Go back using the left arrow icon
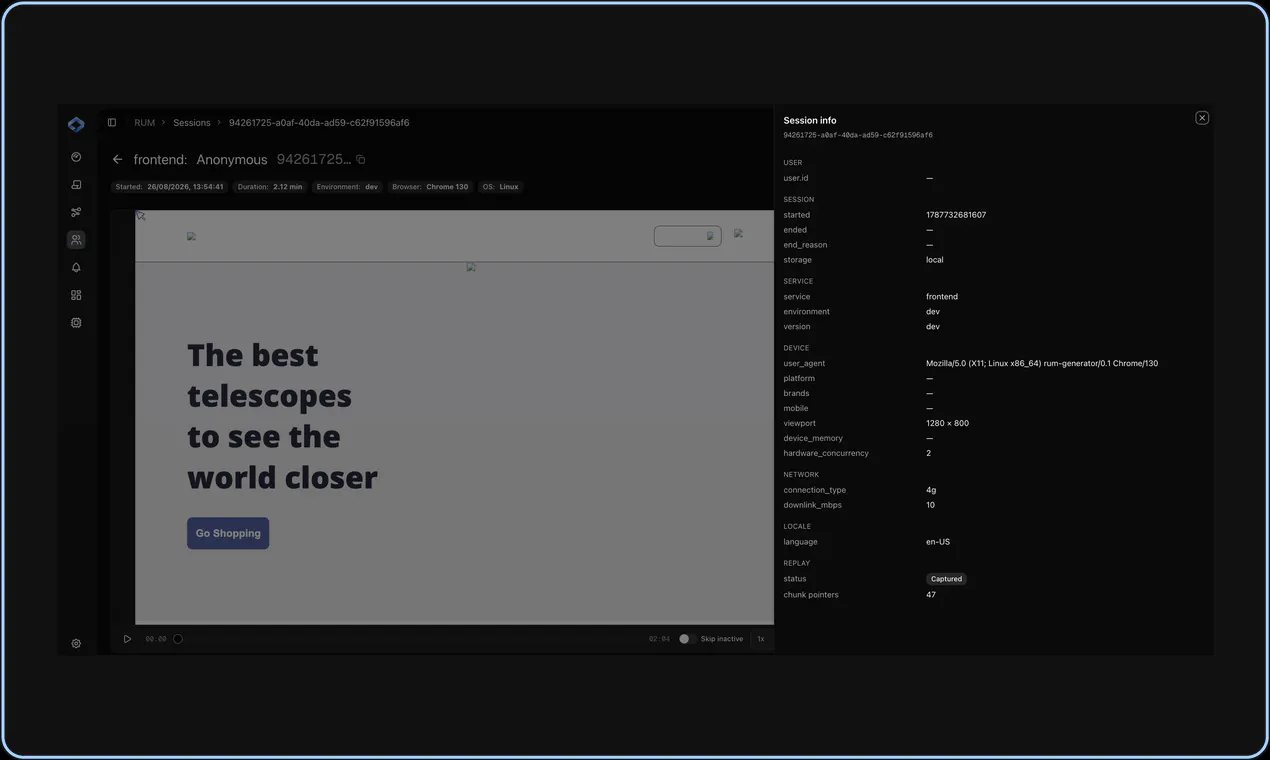This screenshot has height=760, width=1270. [x=118, y=160]
